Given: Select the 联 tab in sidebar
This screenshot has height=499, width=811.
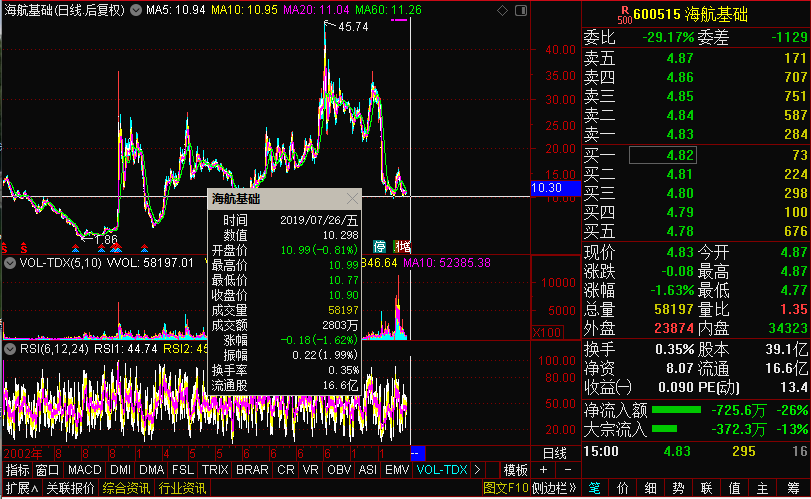Looking at the screenshot, I should click(706, 488).
